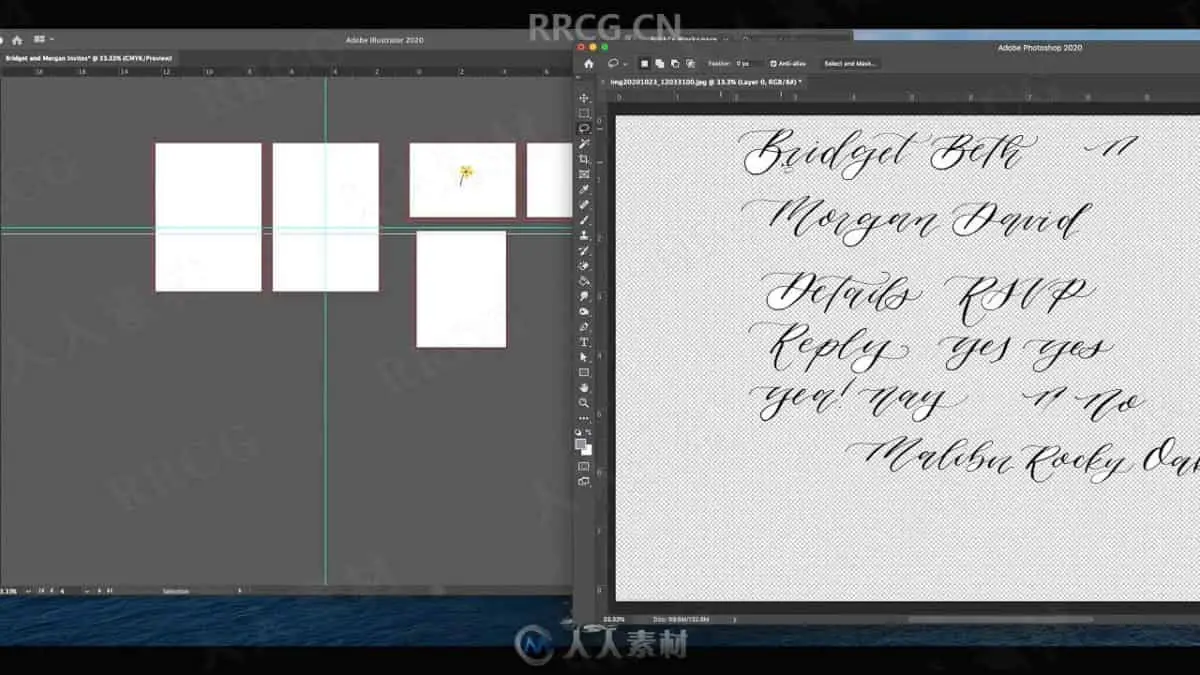Click the Photoshop Home icon

click(x=588, y=63)
